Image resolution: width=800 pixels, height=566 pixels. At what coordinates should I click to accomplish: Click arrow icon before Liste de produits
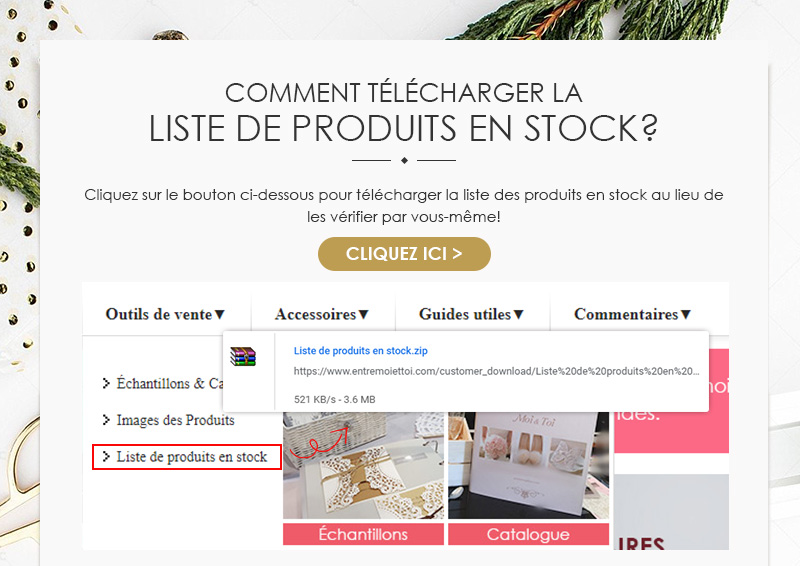(106, 456)
